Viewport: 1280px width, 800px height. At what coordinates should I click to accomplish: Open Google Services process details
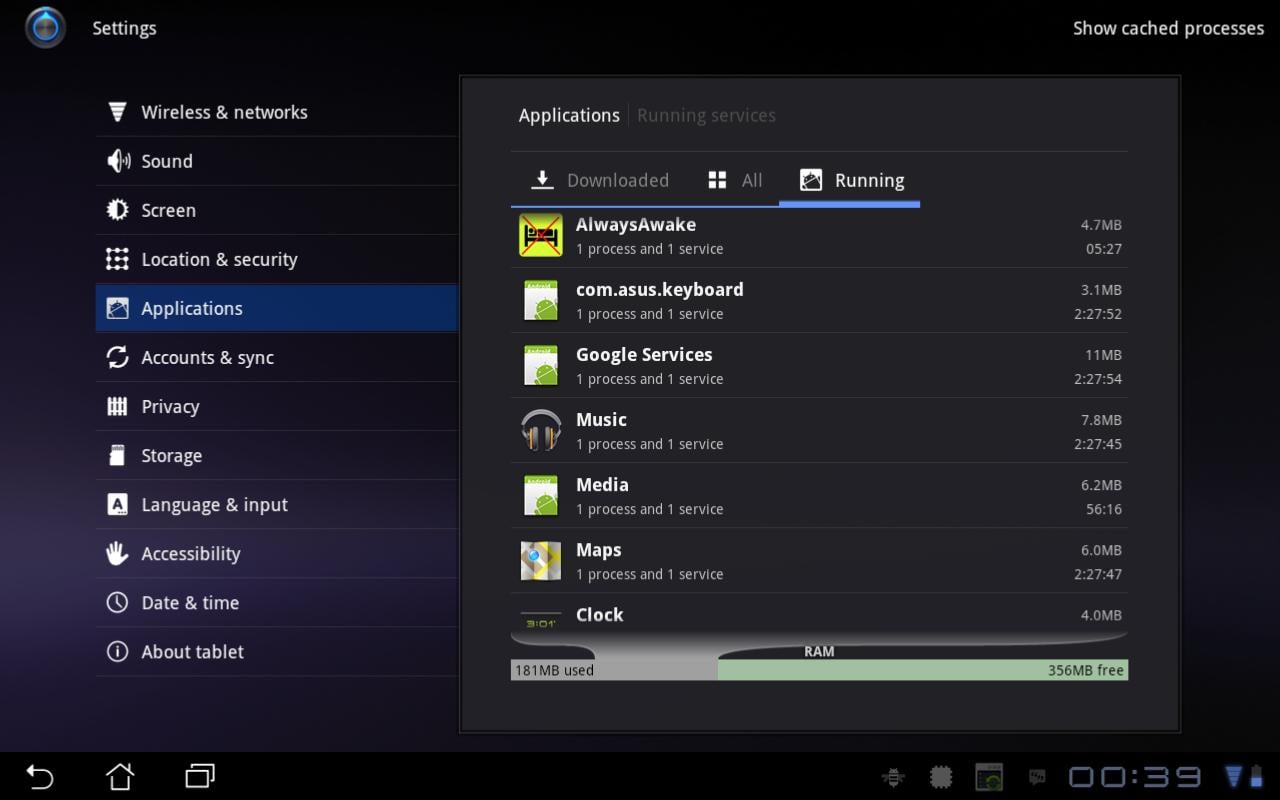pos(819,366)
